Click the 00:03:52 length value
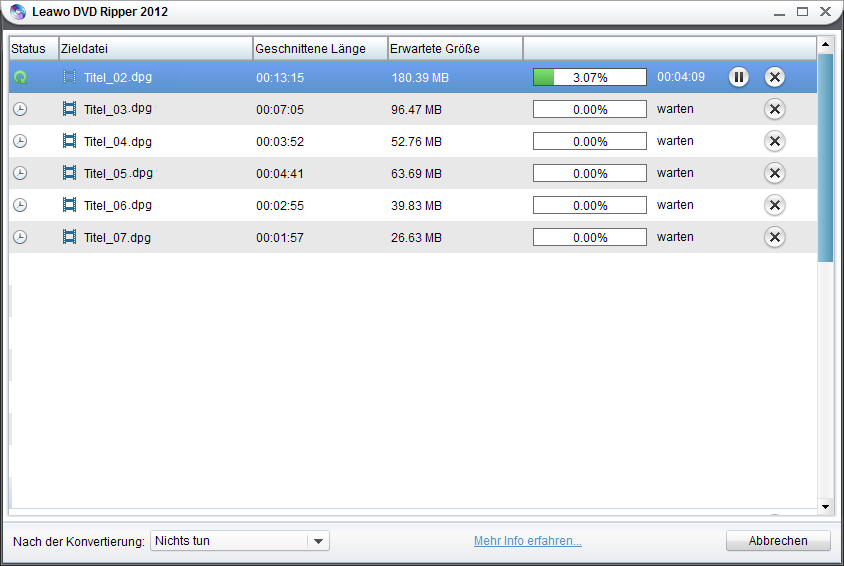This screenshot has height=566, width=844. (280, 142)
